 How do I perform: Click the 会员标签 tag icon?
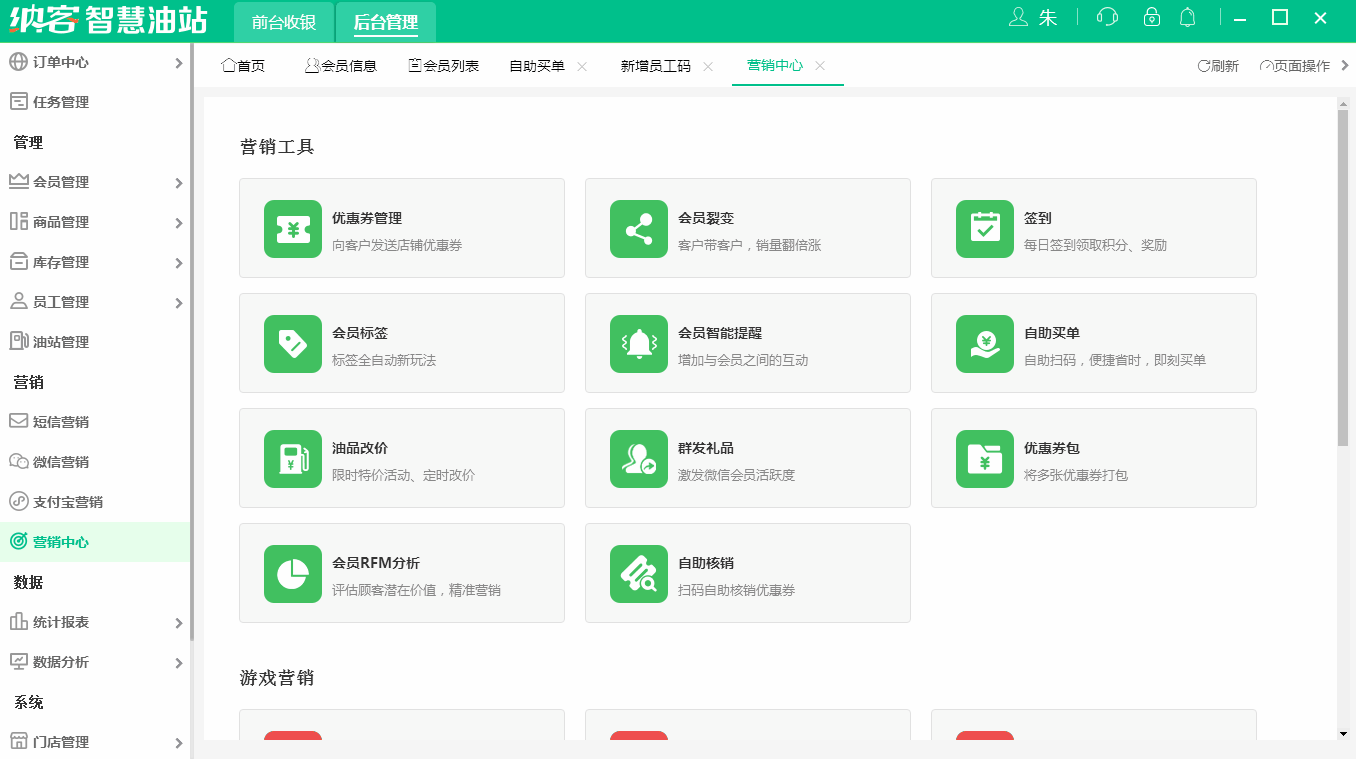pos(292,343)
